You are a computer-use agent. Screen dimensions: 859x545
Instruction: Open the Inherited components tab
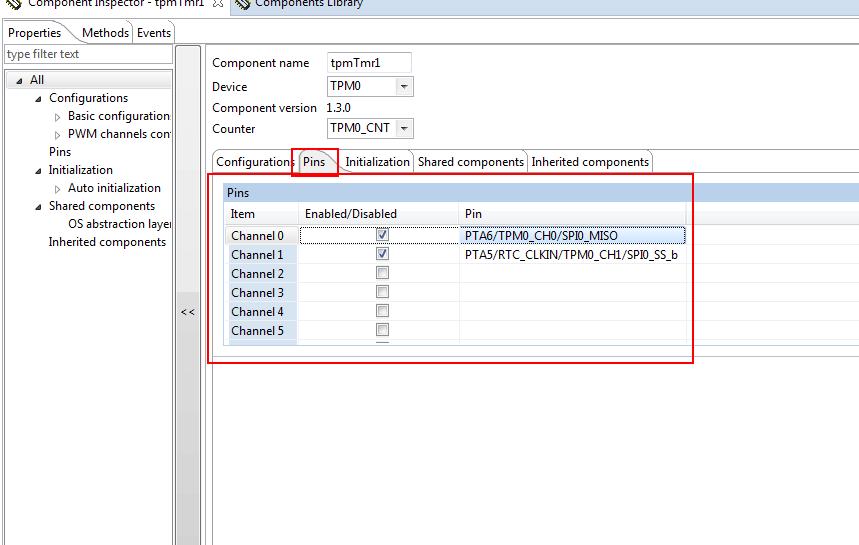(590, 162)
